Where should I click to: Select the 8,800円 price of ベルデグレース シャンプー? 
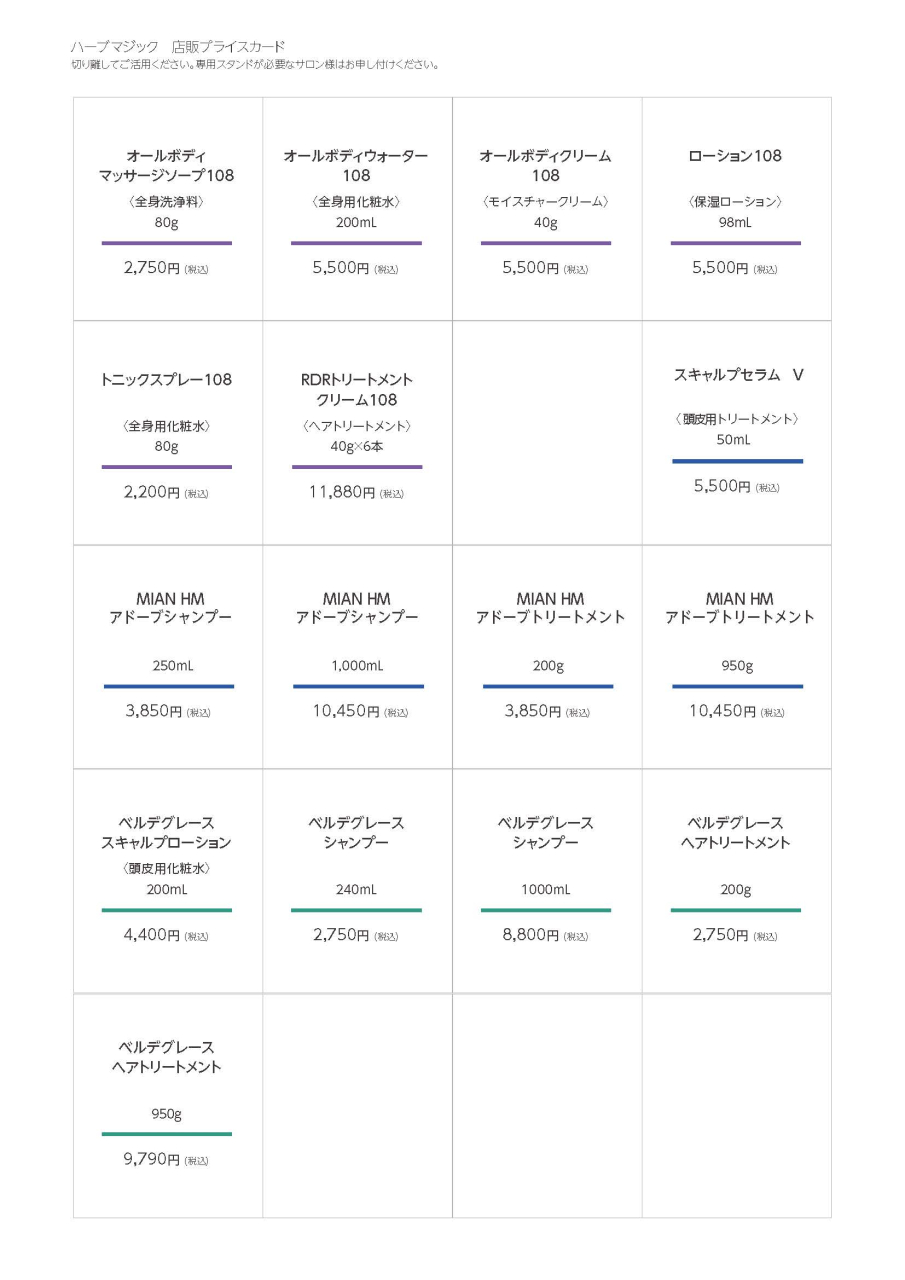[x=531, y=936]
